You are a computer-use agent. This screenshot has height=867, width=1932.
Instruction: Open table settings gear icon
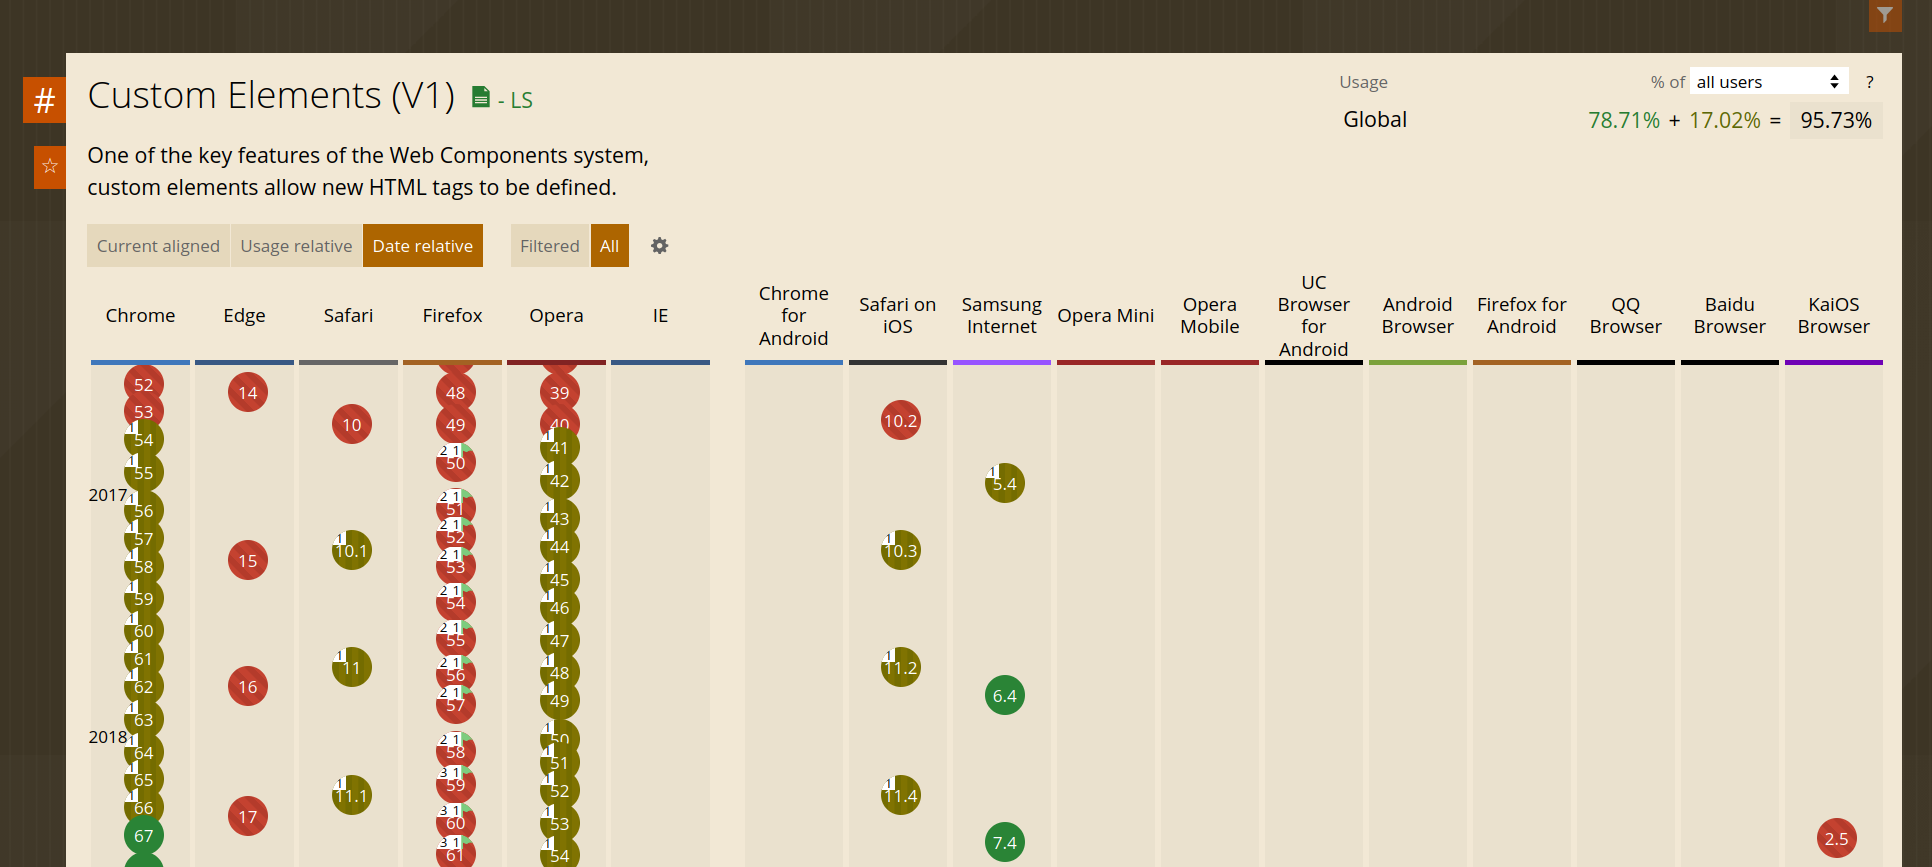(659, 246)
